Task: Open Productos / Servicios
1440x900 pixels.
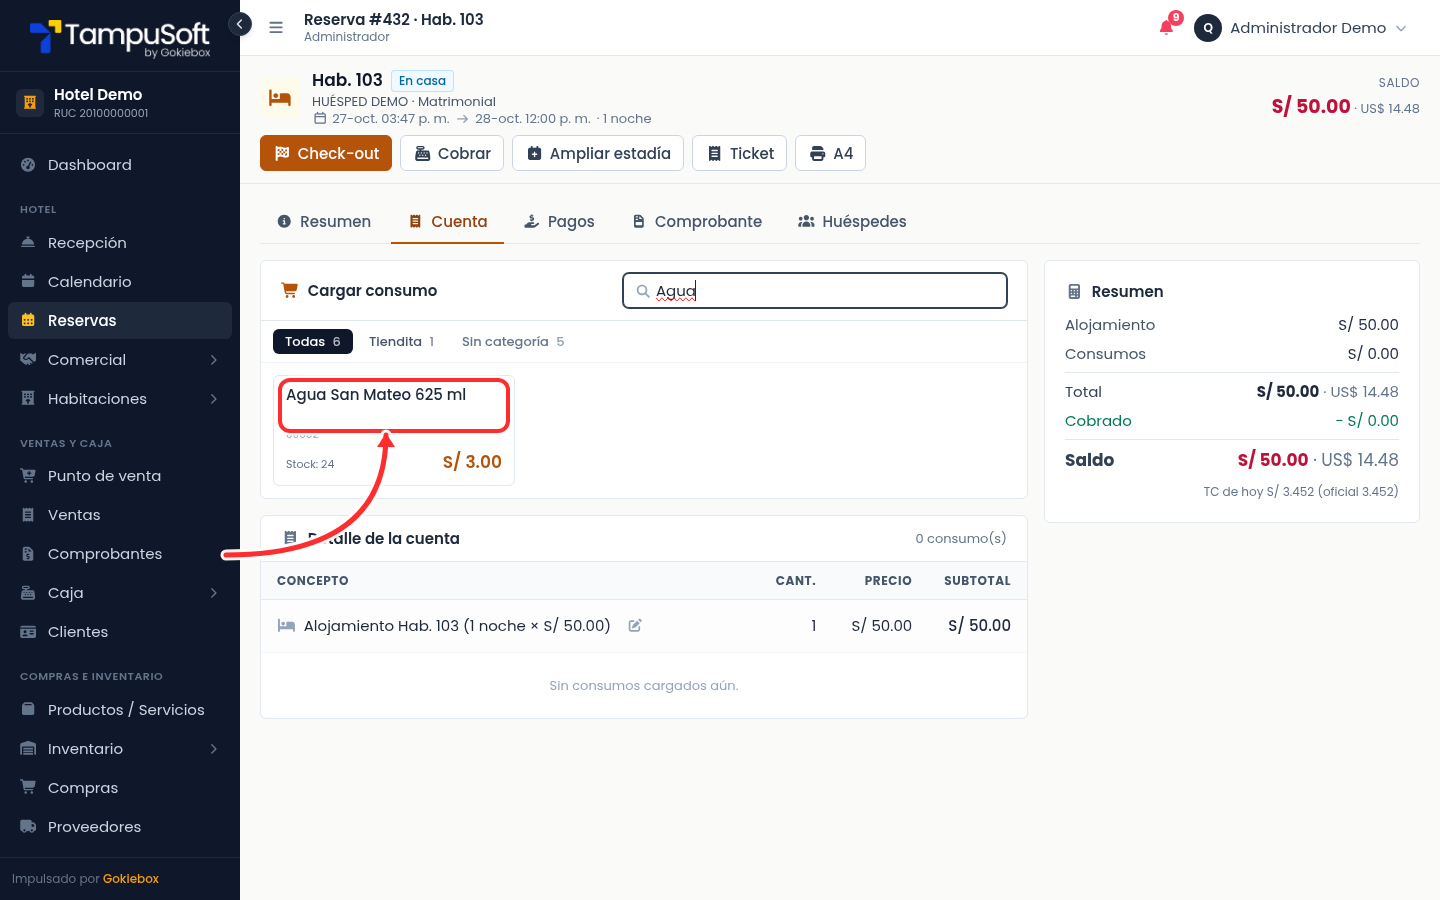Action: click(120, 710)
